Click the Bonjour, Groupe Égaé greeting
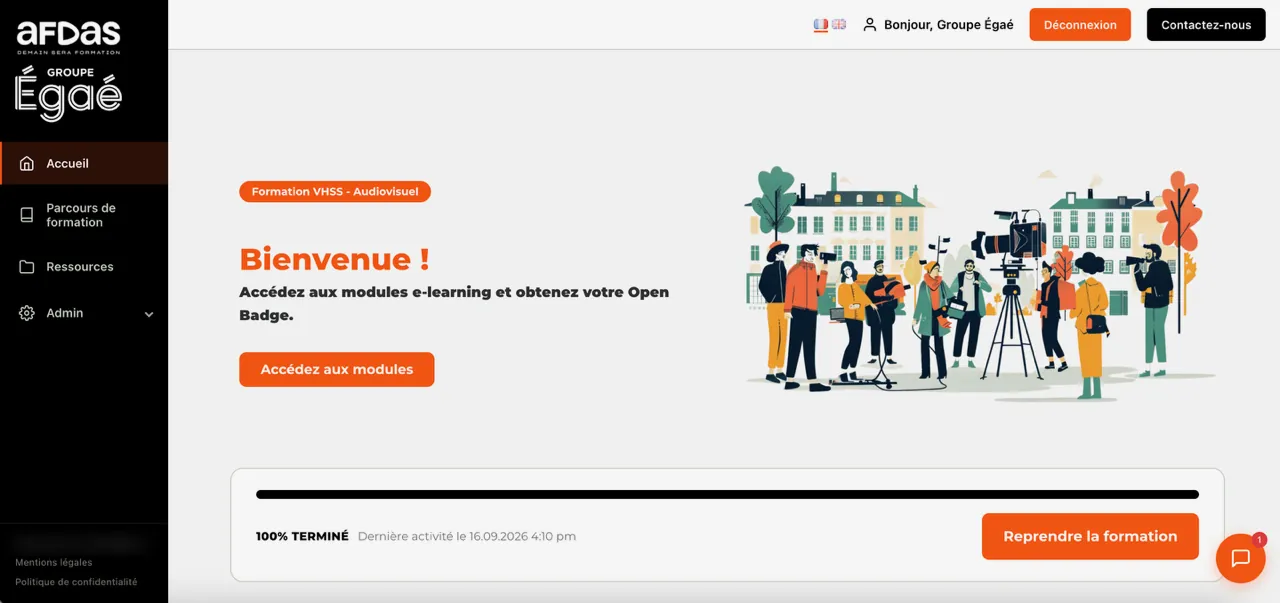The image size is (1280, 603). (949, 25)
